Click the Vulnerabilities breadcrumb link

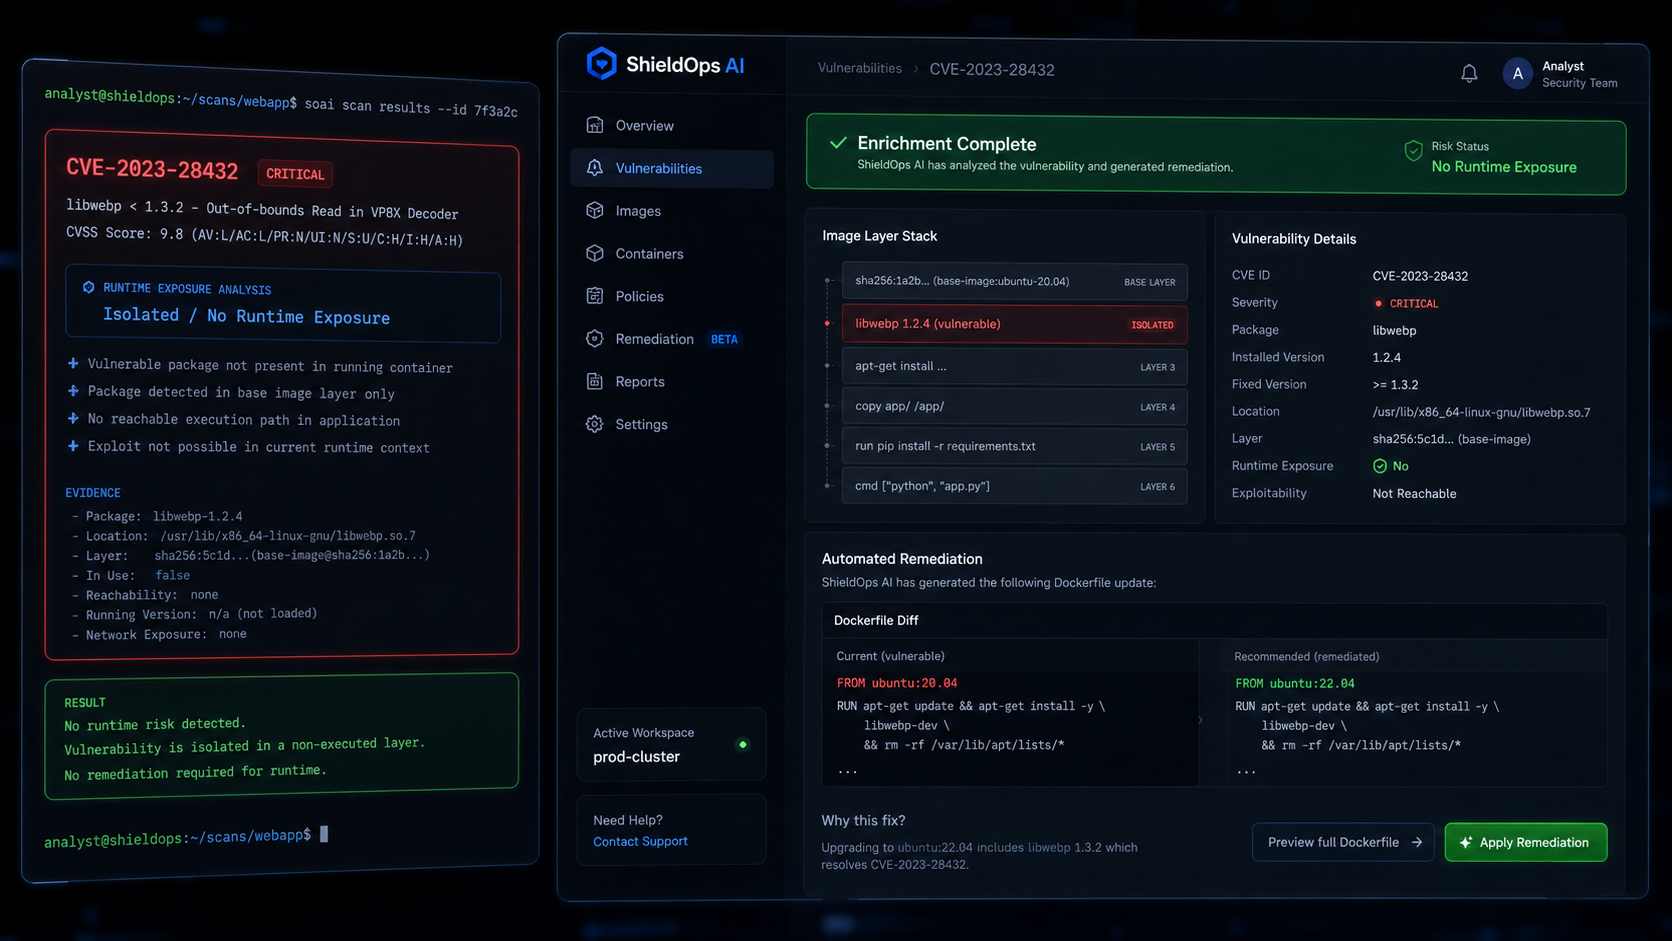coord(859,68)
